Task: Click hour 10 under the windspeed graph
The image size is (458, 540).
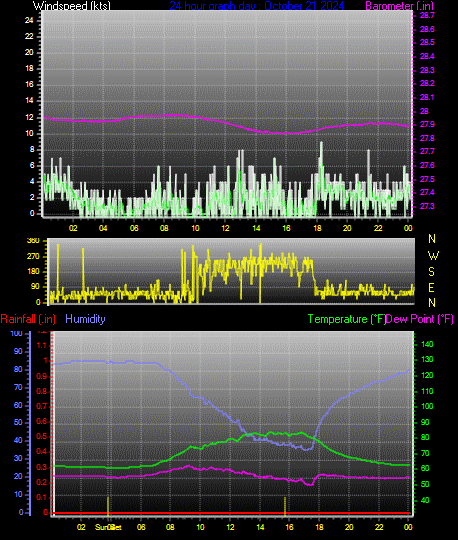Action: click(195, 228)
